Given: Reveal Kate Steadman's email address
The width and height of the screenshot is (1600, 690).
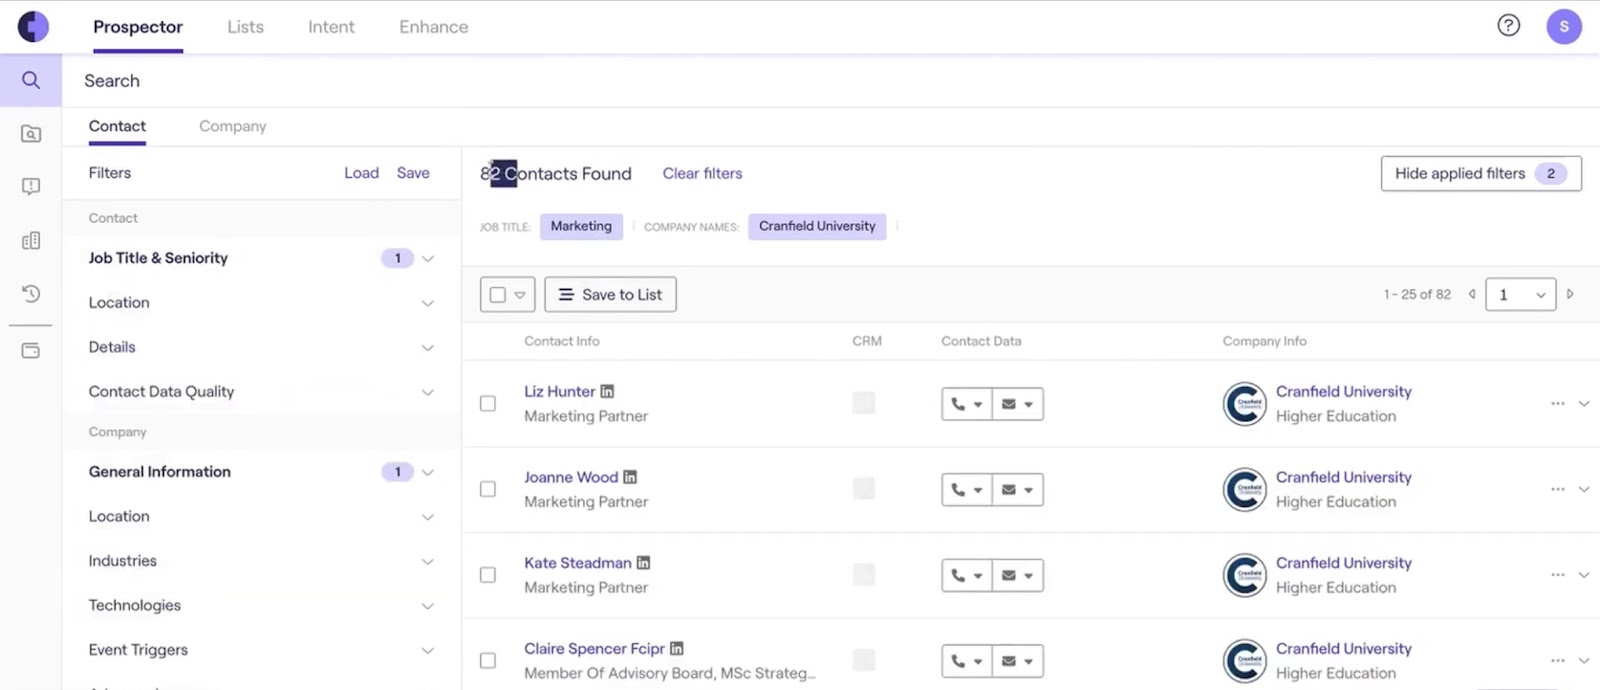Looking at the screenshot, I should [1018, 575].
